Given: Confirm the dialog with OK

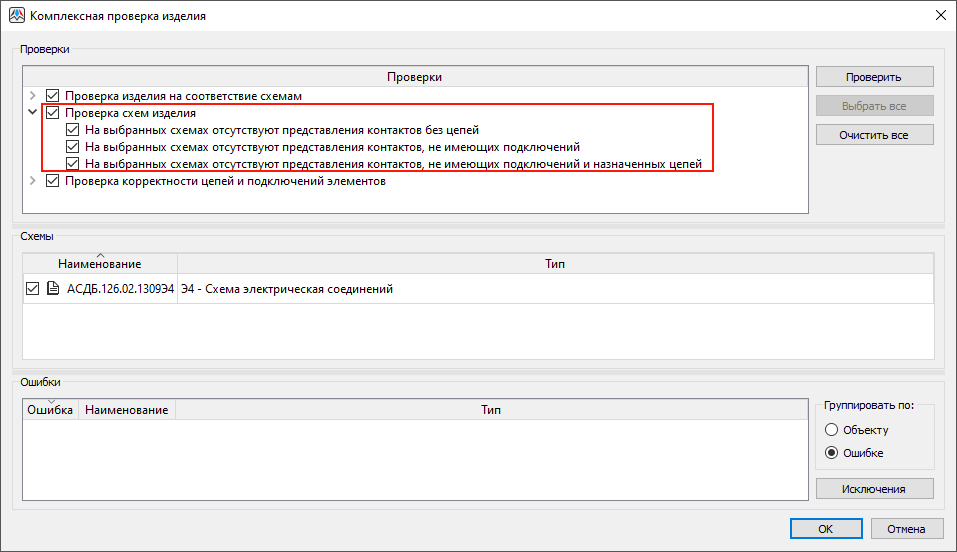Looking at the screenshot, I should pos(826,529).
